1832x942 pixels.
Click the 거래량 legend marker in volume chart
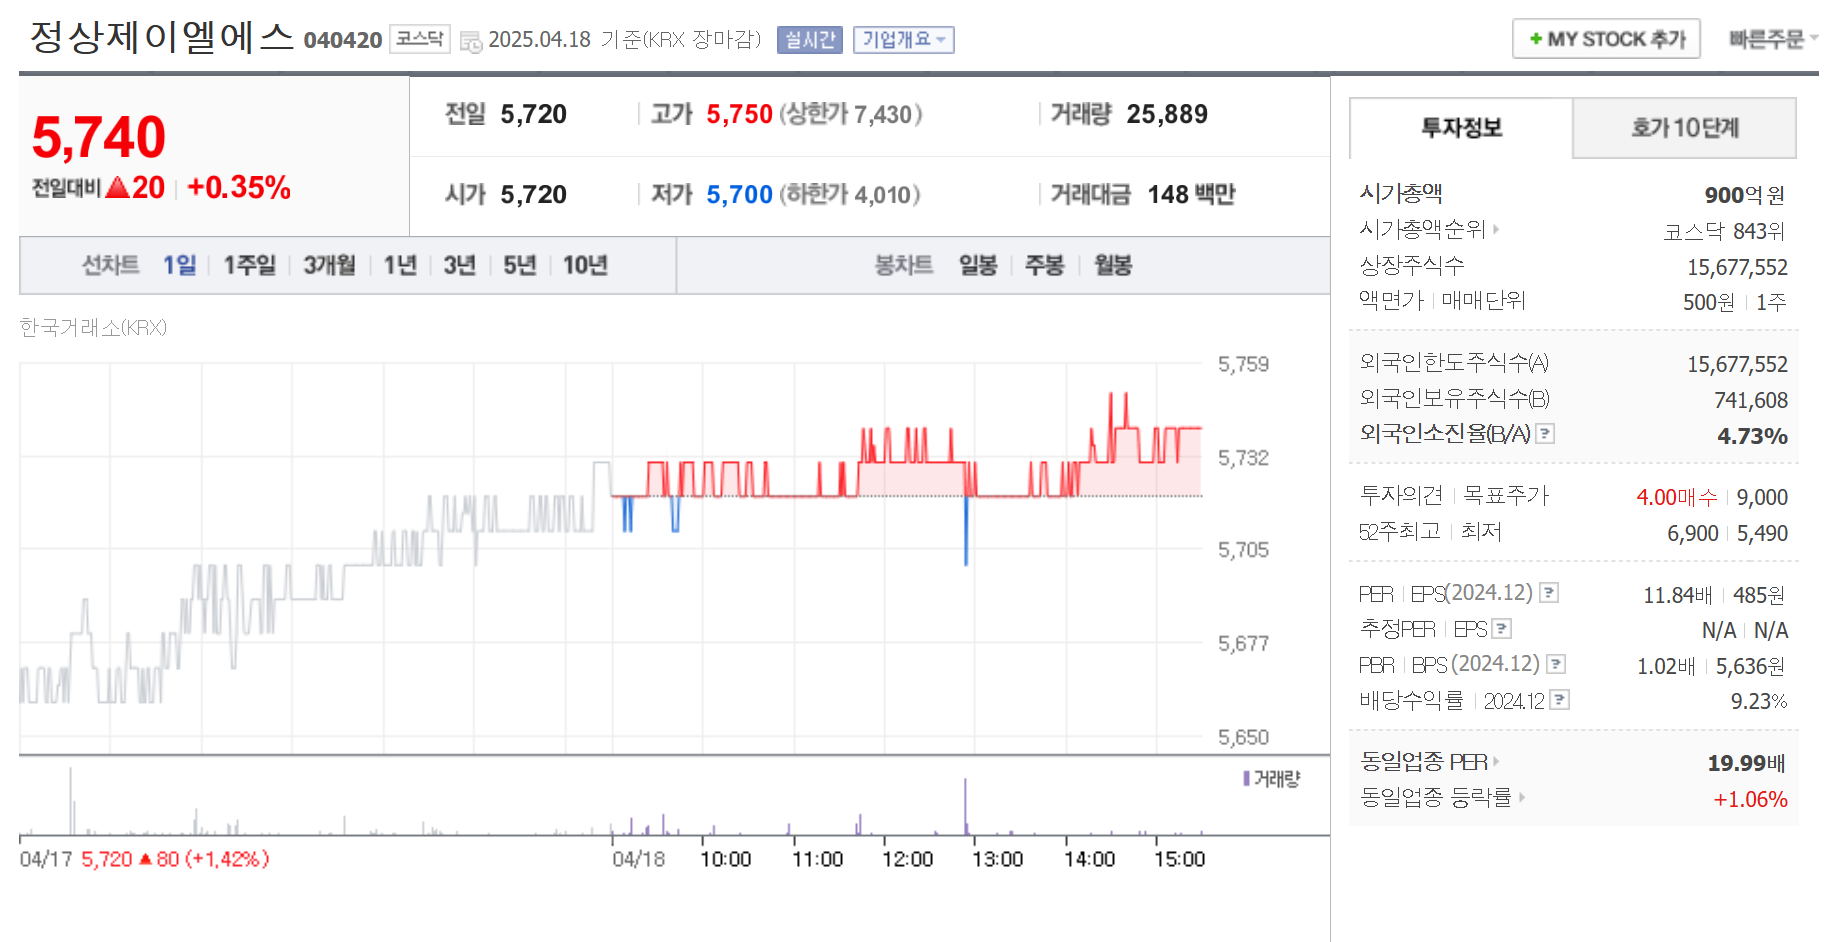[1247, 778]
